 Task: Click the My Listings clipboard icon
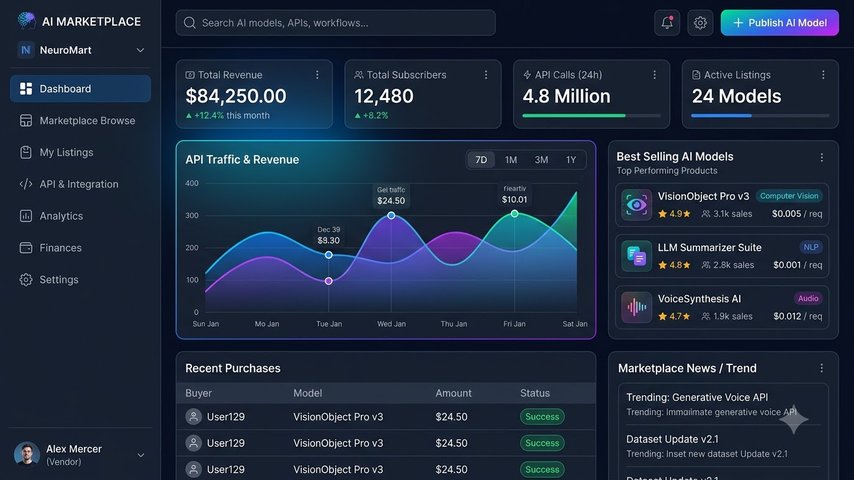[26, 152]
